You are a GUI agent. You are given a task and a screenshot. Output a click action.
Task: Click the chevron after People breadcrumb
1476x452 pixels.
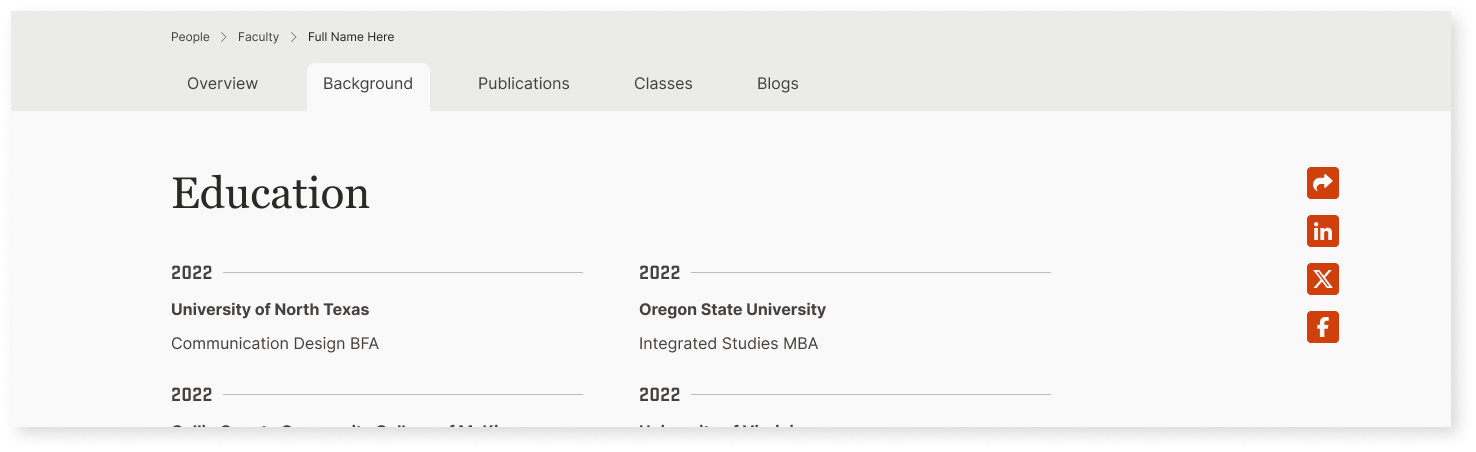point(224,37)
